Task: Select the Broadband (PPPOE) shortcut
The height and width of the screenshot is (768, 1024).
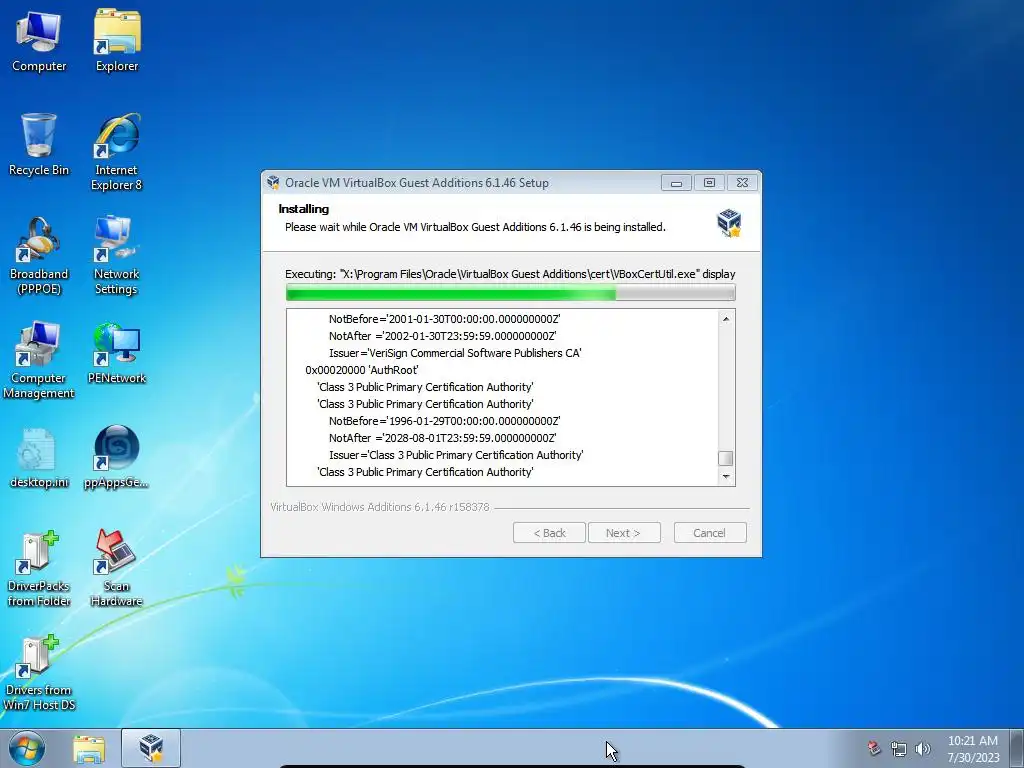Action: 39,256
